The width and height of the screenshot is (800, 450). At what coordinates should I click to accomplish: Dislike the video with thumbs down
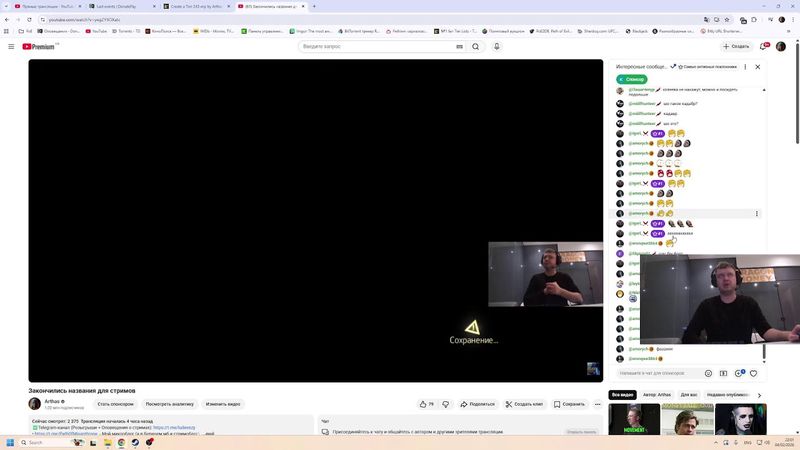pyautogui.click(x=445, y=404)
